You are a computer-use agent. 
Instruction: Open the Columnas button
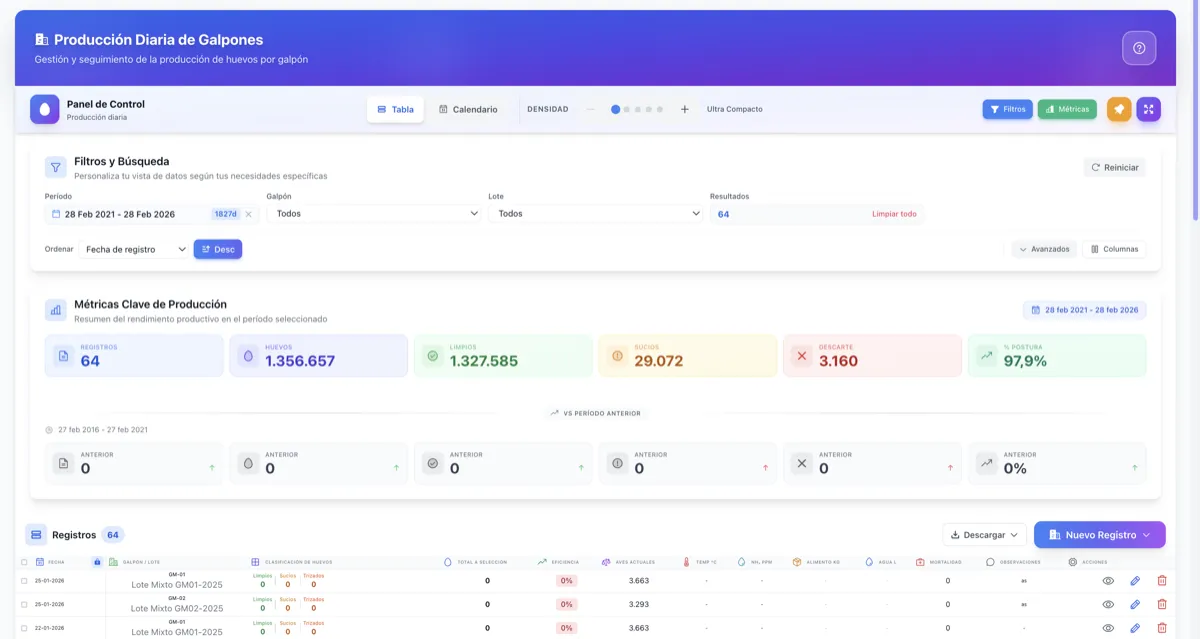1114,249
